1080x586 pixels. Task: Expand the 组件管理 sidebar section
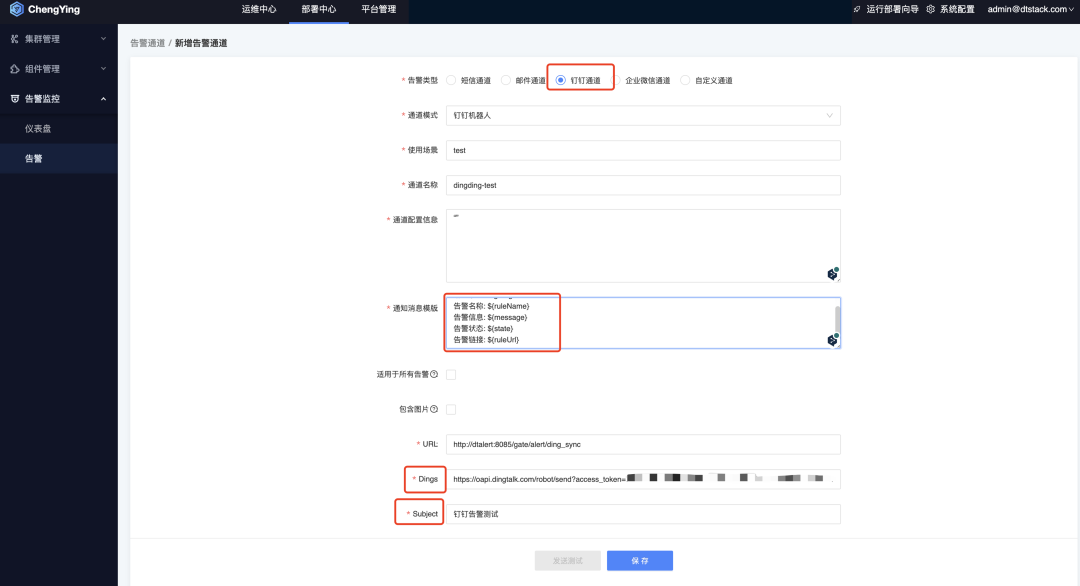pyautogui.click(x=59, y=69)
